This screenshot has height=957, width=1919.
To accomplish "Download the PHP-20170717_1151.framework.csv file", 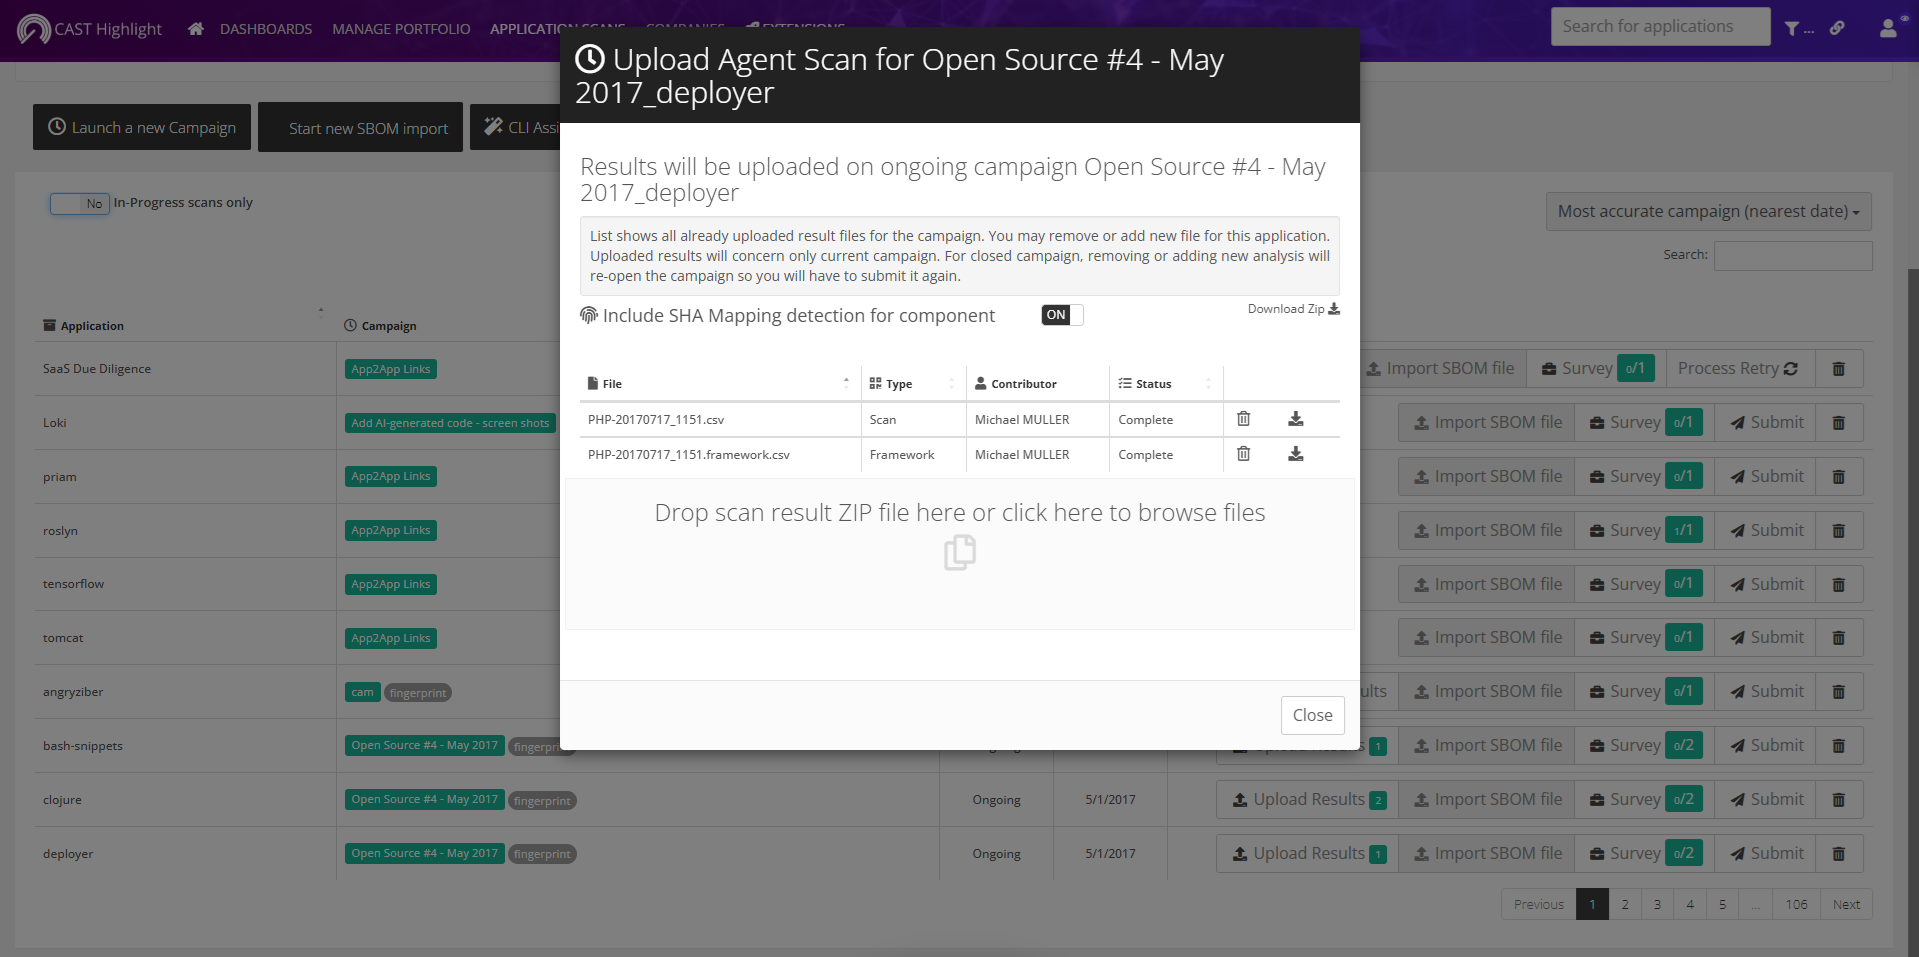I will [1295, 454].
